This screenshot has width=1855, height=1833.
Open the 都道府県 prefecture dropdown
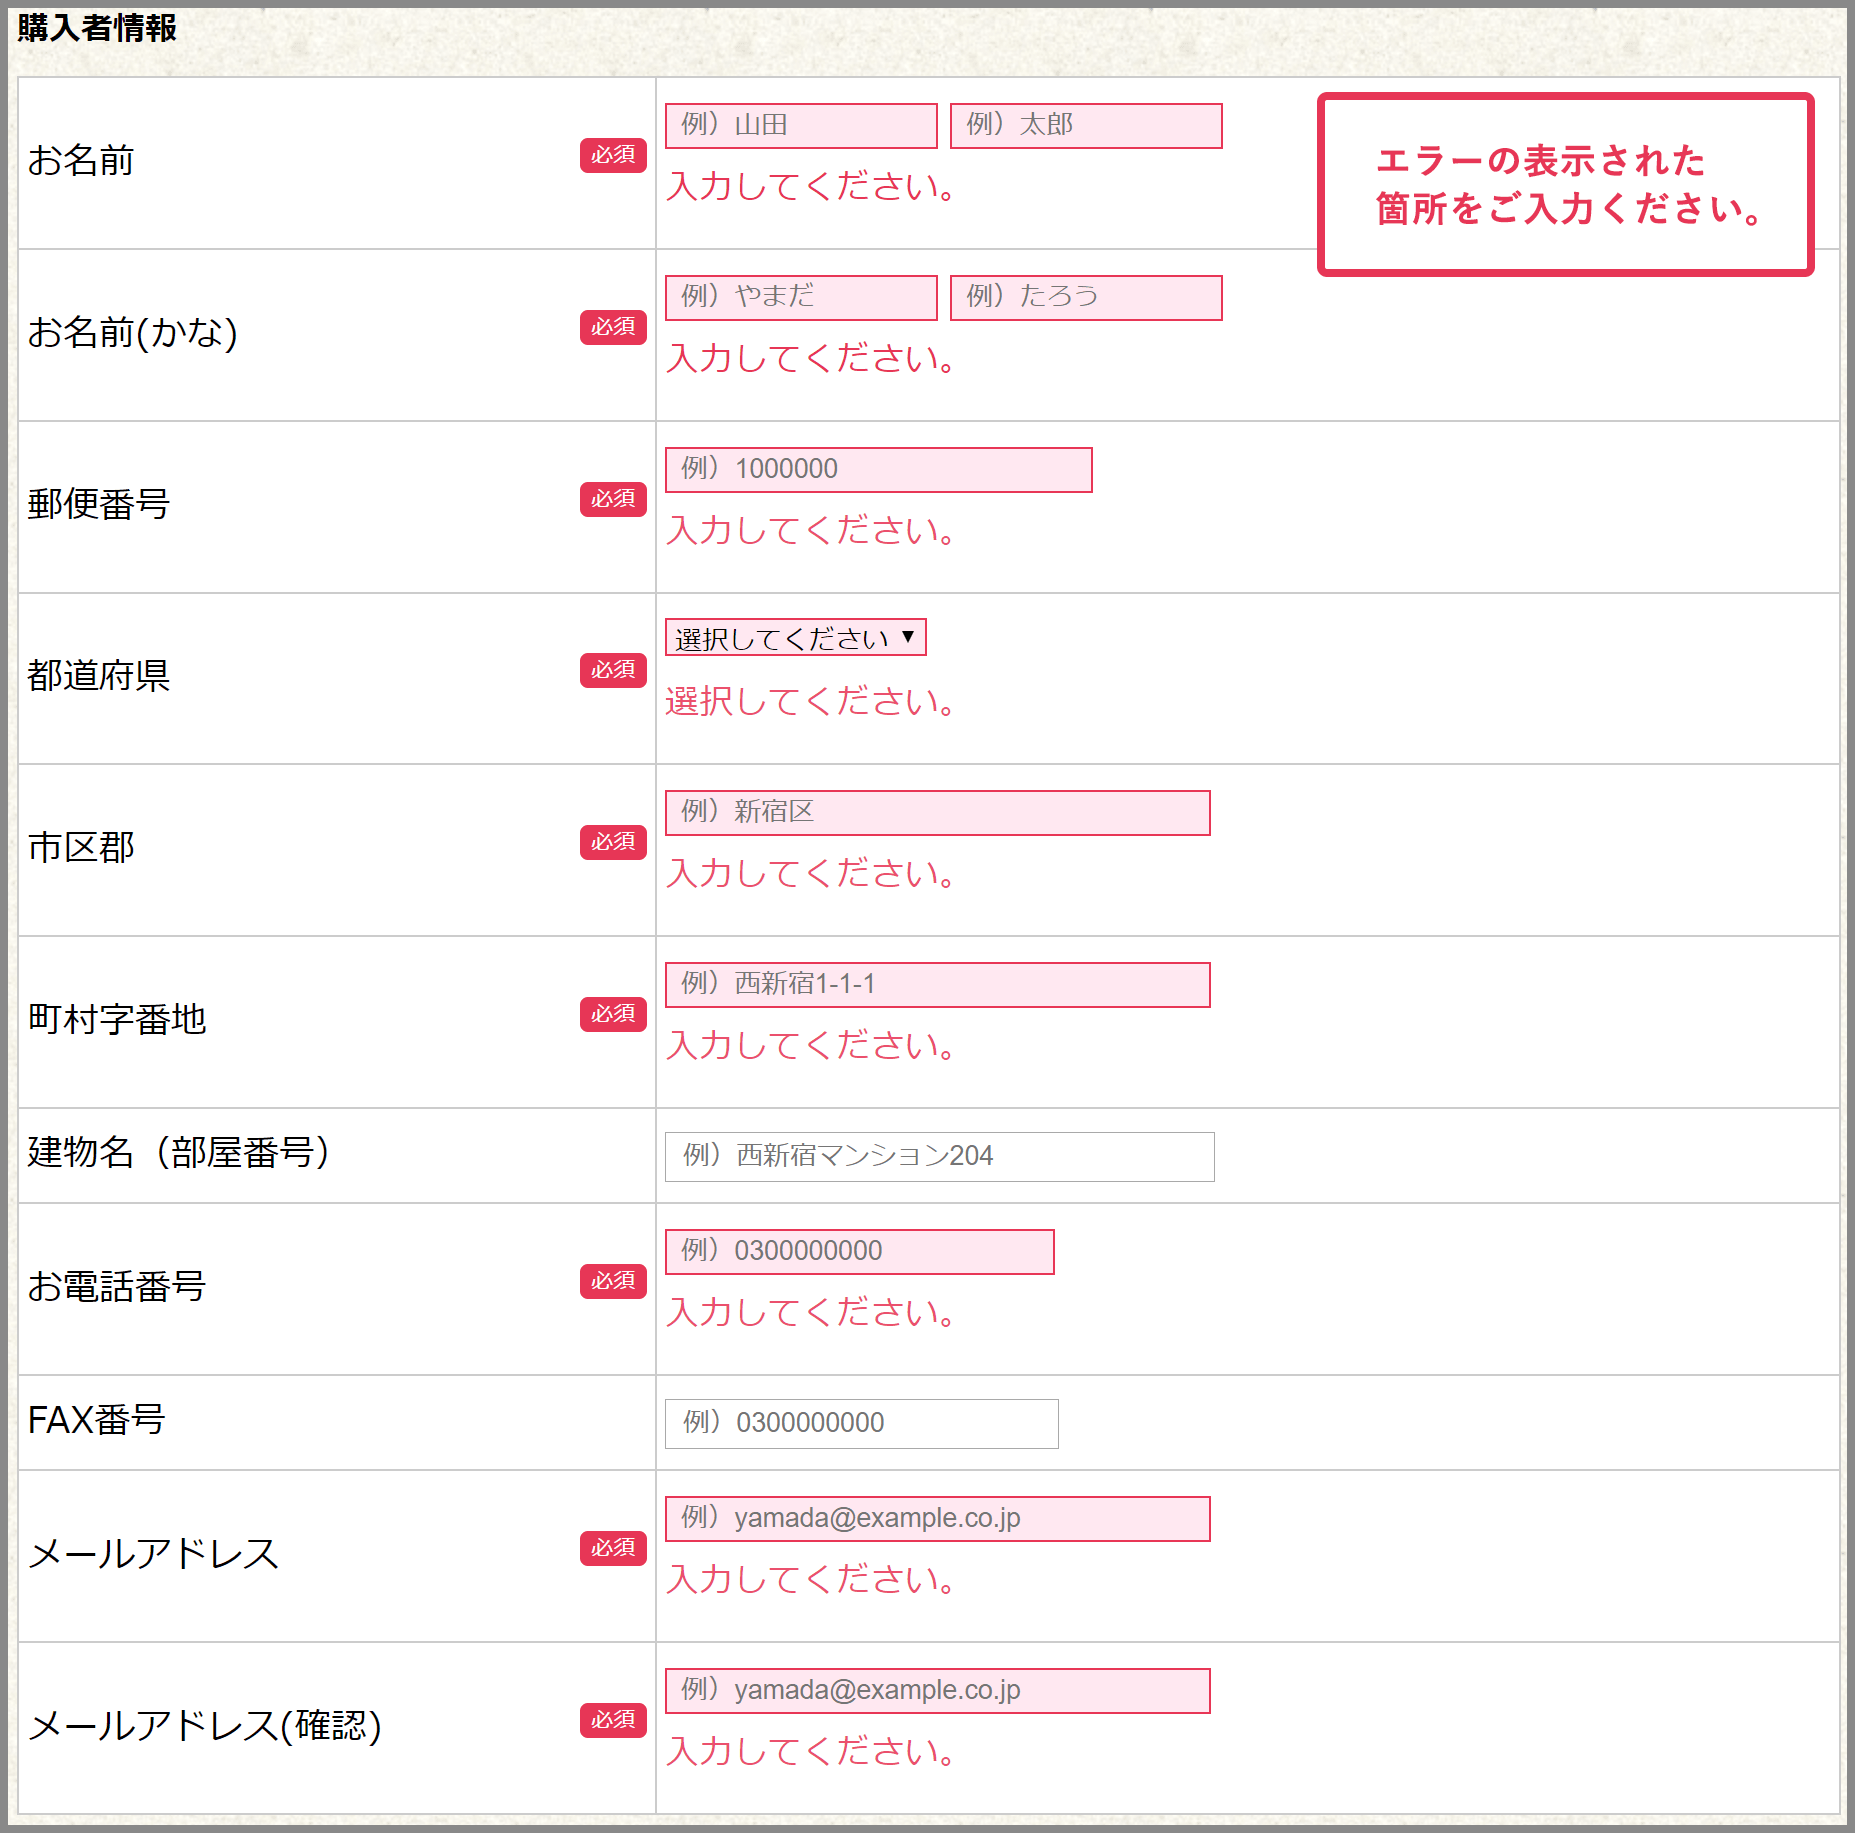(795, 638)
